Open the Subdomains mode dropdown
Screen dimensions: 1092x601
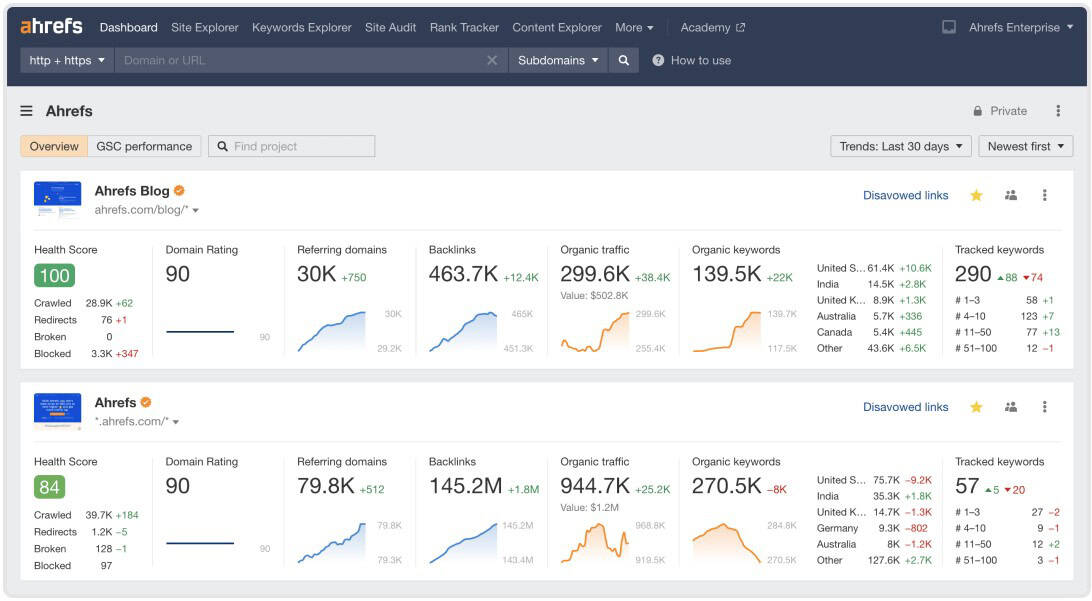pyautogui.click(x=558, y=60)
